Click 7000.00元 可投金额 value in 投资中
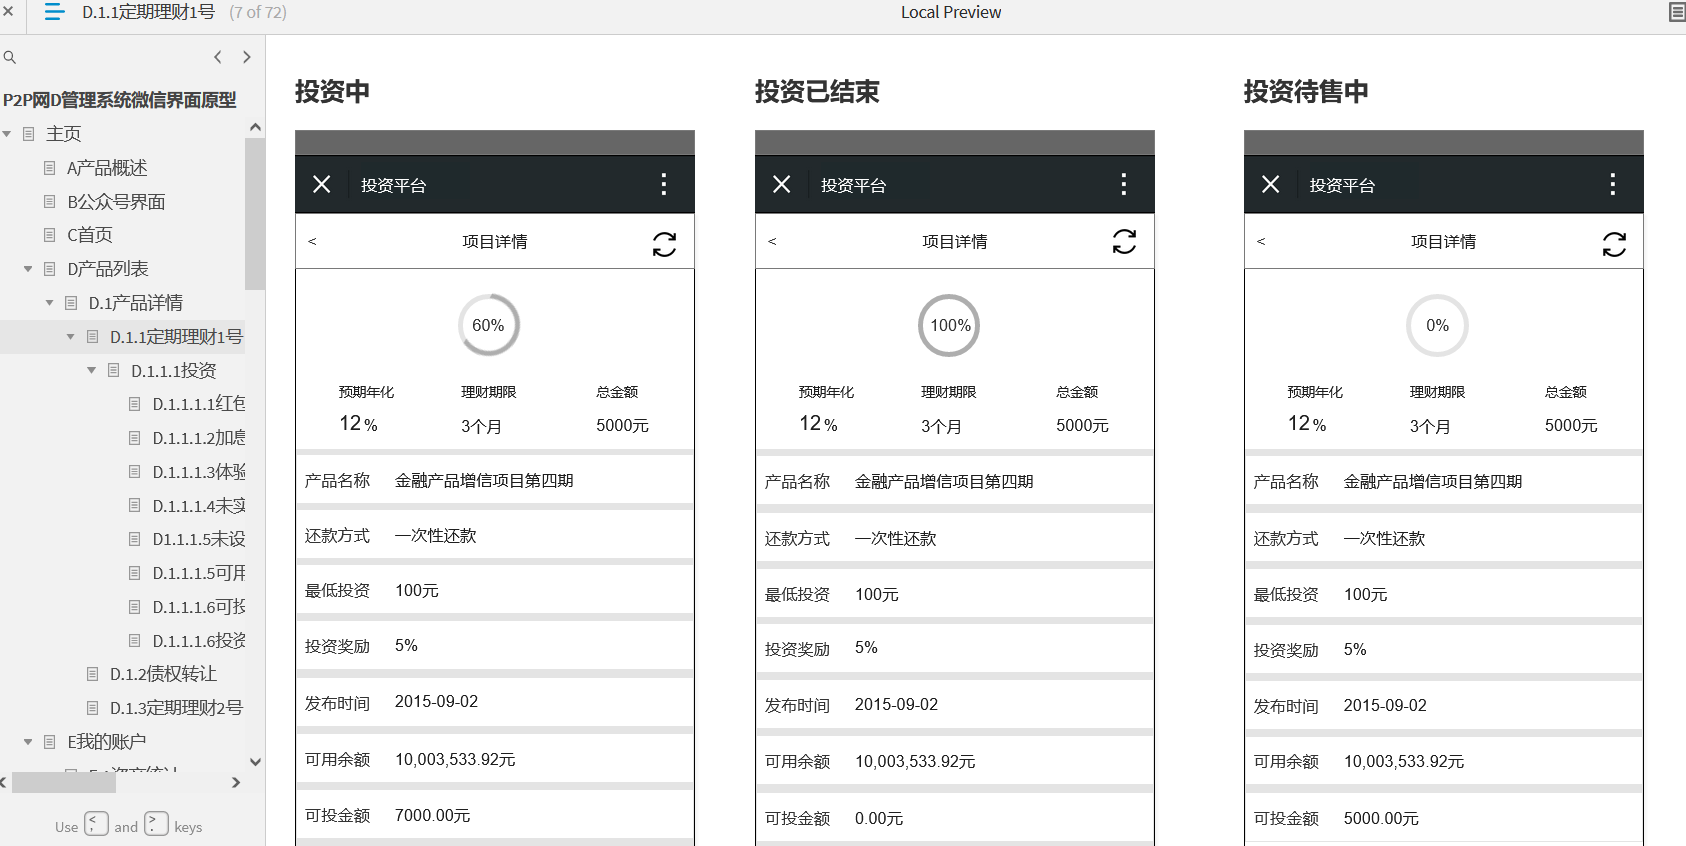The image size is (1686, 846). point(432,815)
